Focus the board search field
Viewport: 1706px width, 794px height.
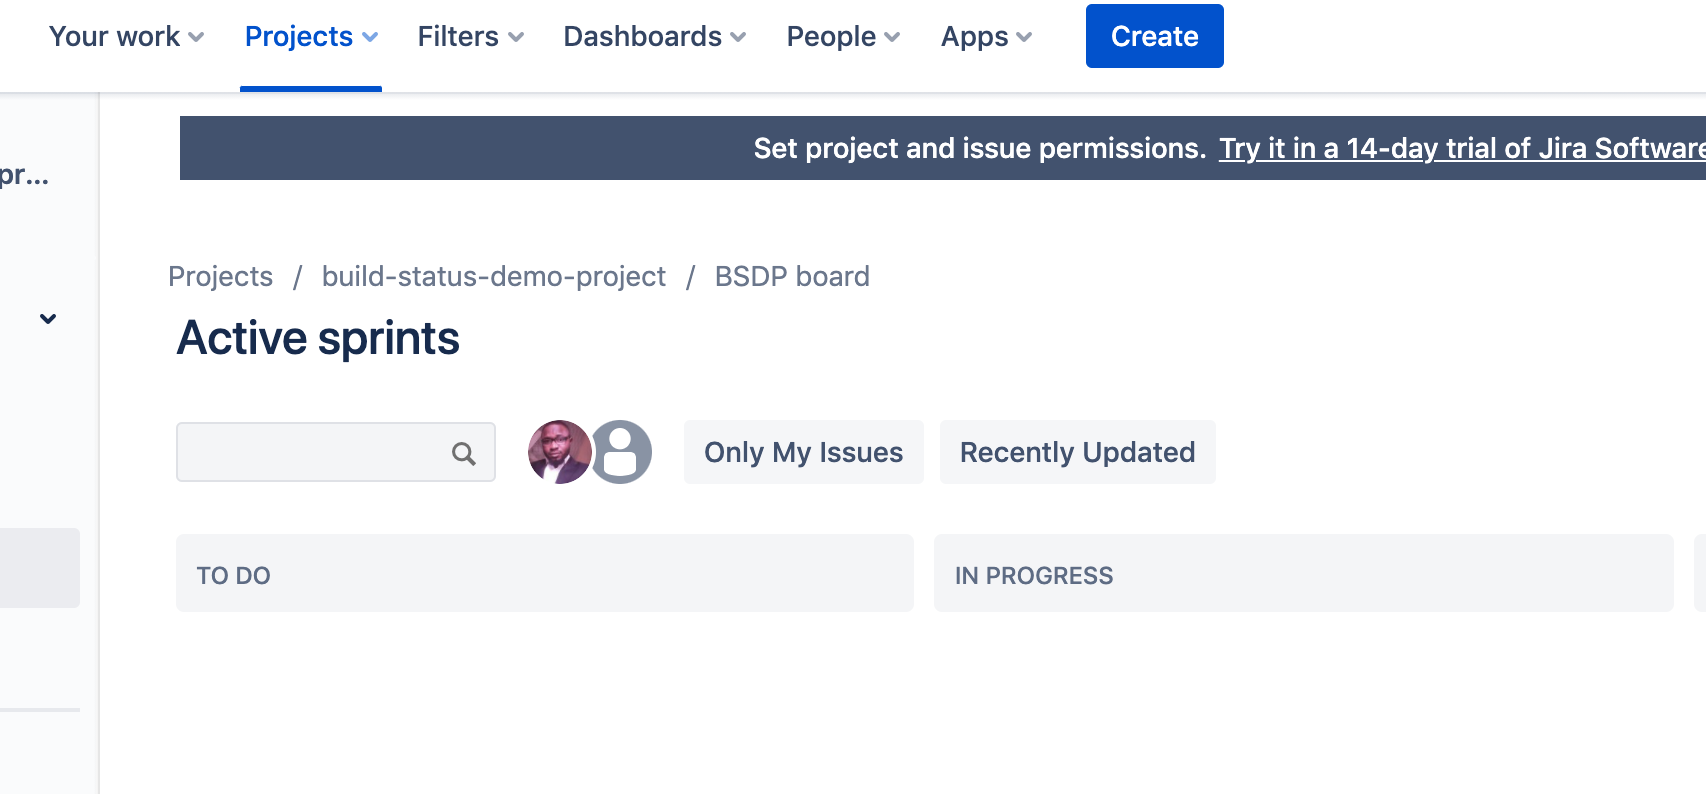click(x=335, y=452)
